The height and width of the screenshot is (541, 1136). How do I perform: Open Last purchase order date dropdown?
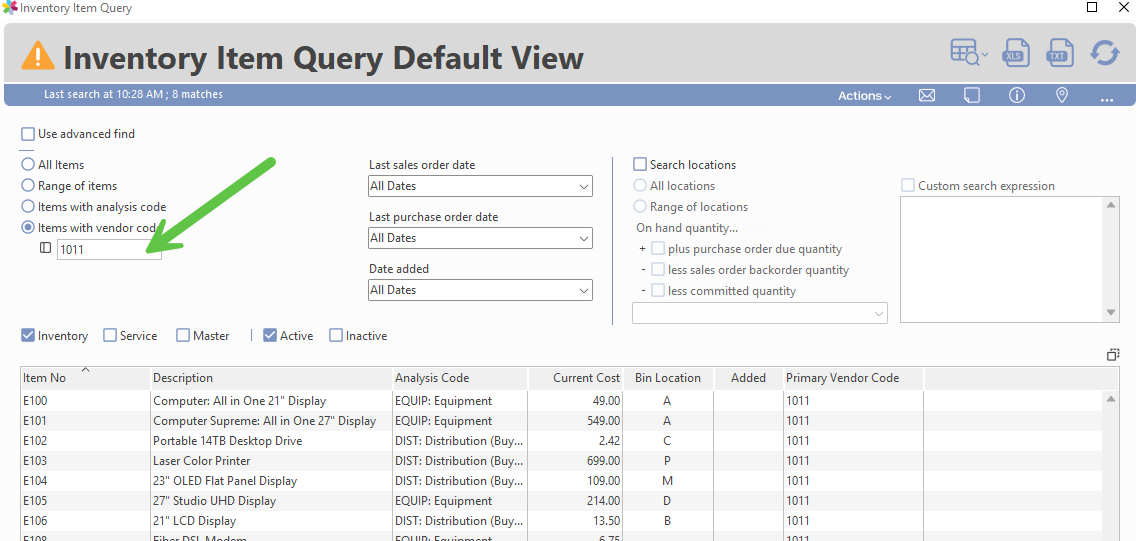tap(480, 238)
